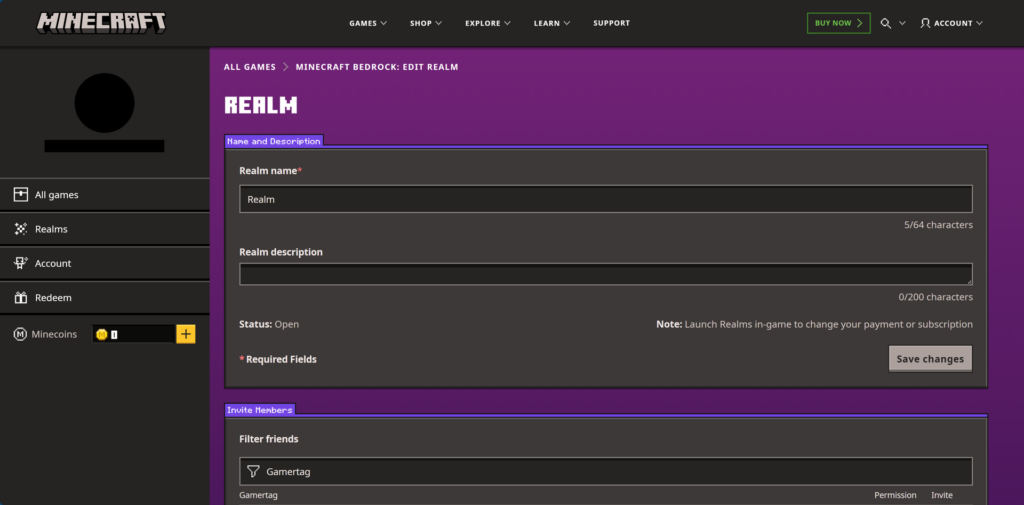This screenshot has width=1024, height=505.
Task: Click the account person icon
Action: (925, 23)
